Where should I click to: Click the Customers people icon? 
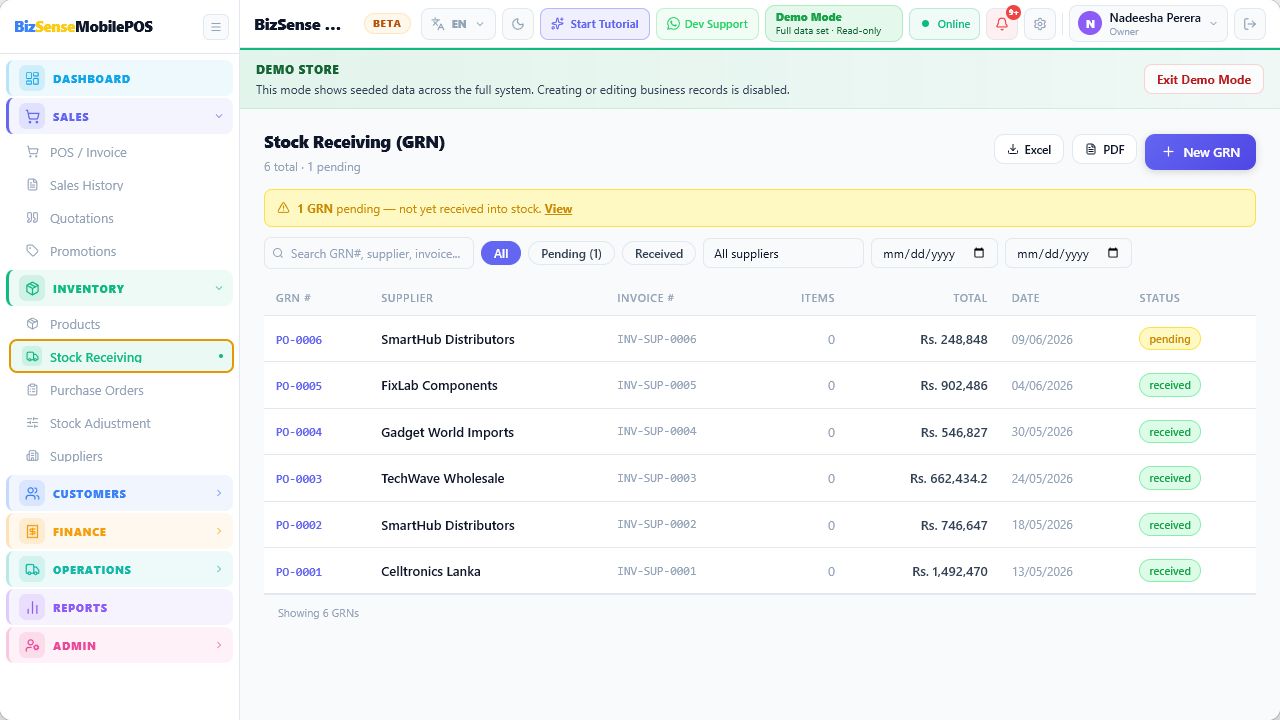coord(32,494)
